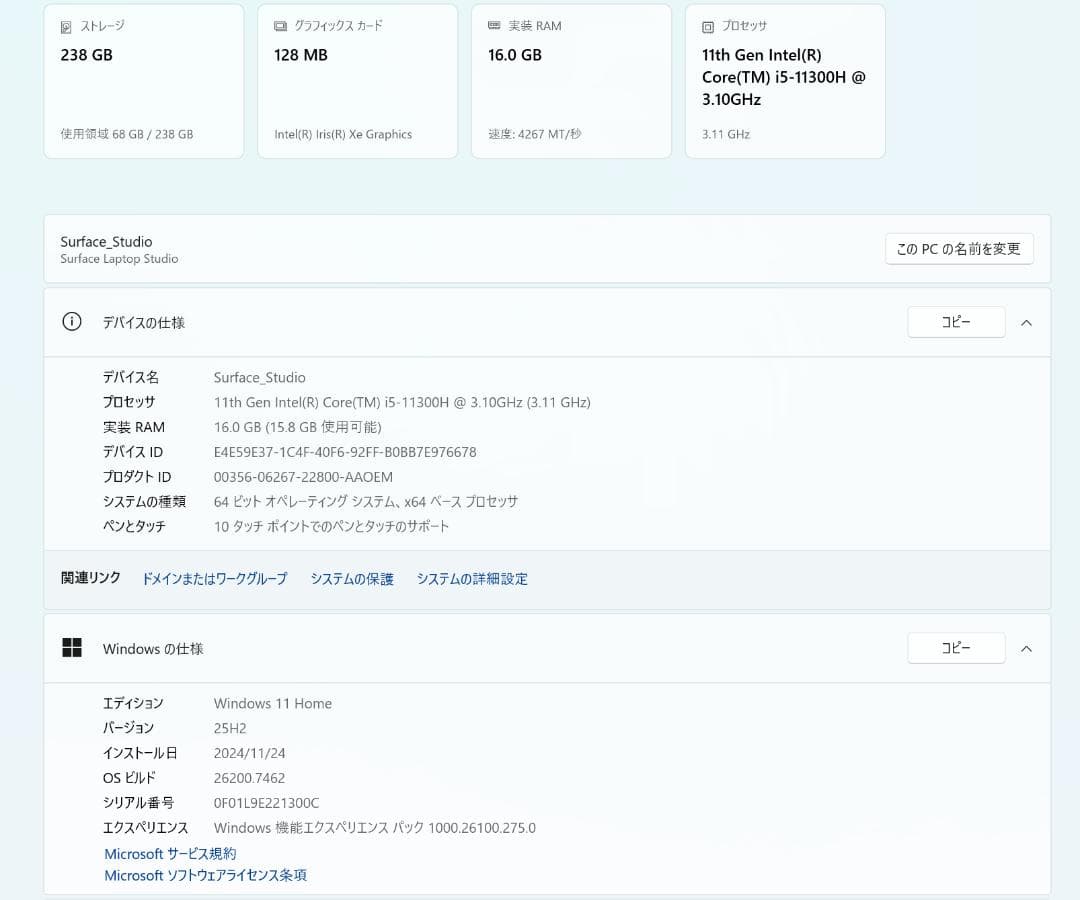
Task: Copy the Windows specifications (Windows の仕様)
Action: point(956,648)
